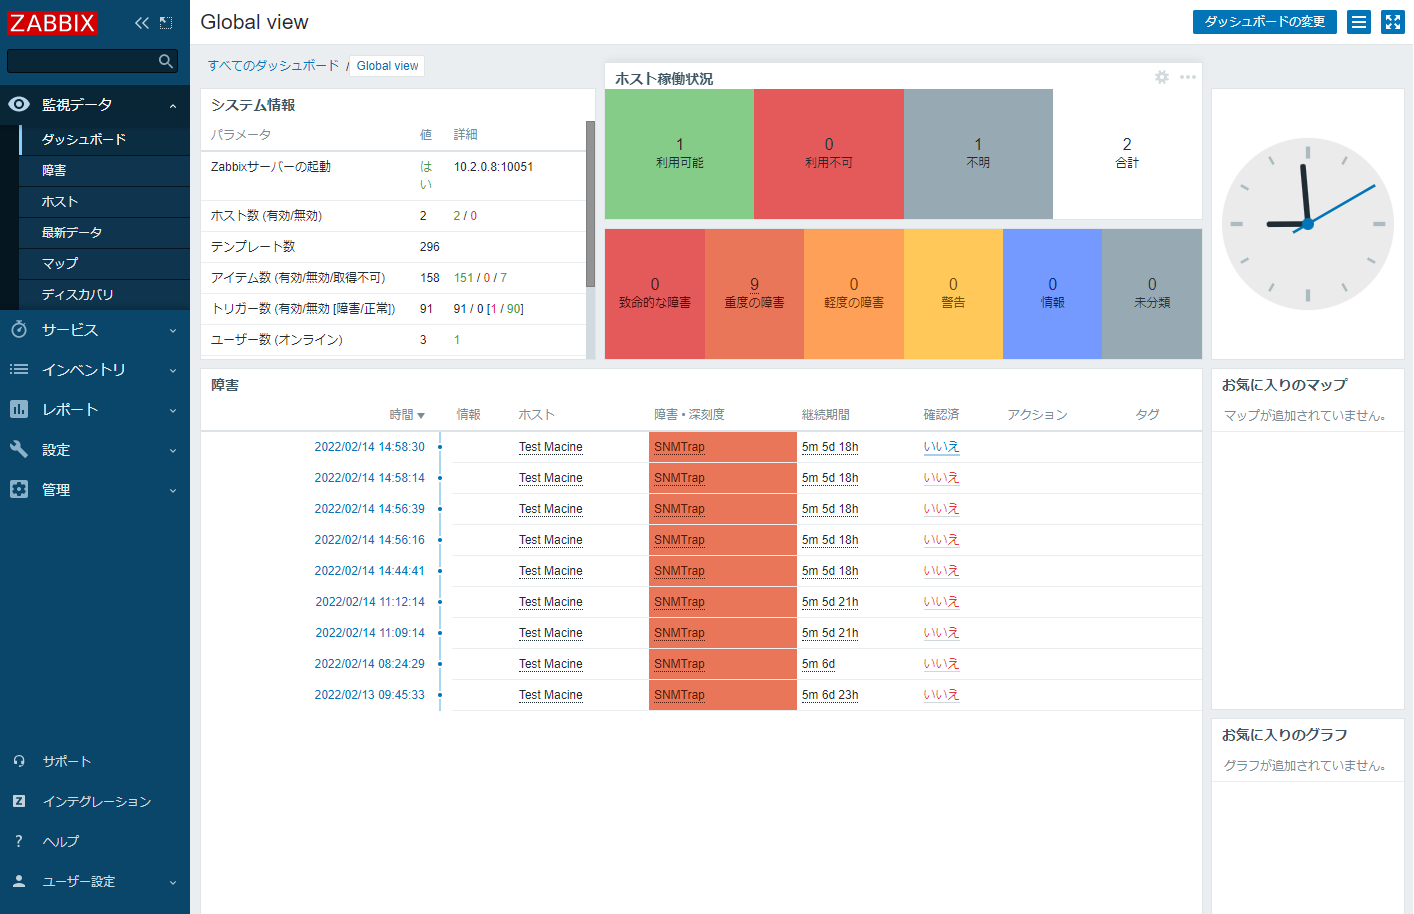Screen dimensions: 1414x914
Task: Click duration 5m 5d 21h in 11:09:14 row
Action: (830, 633)
